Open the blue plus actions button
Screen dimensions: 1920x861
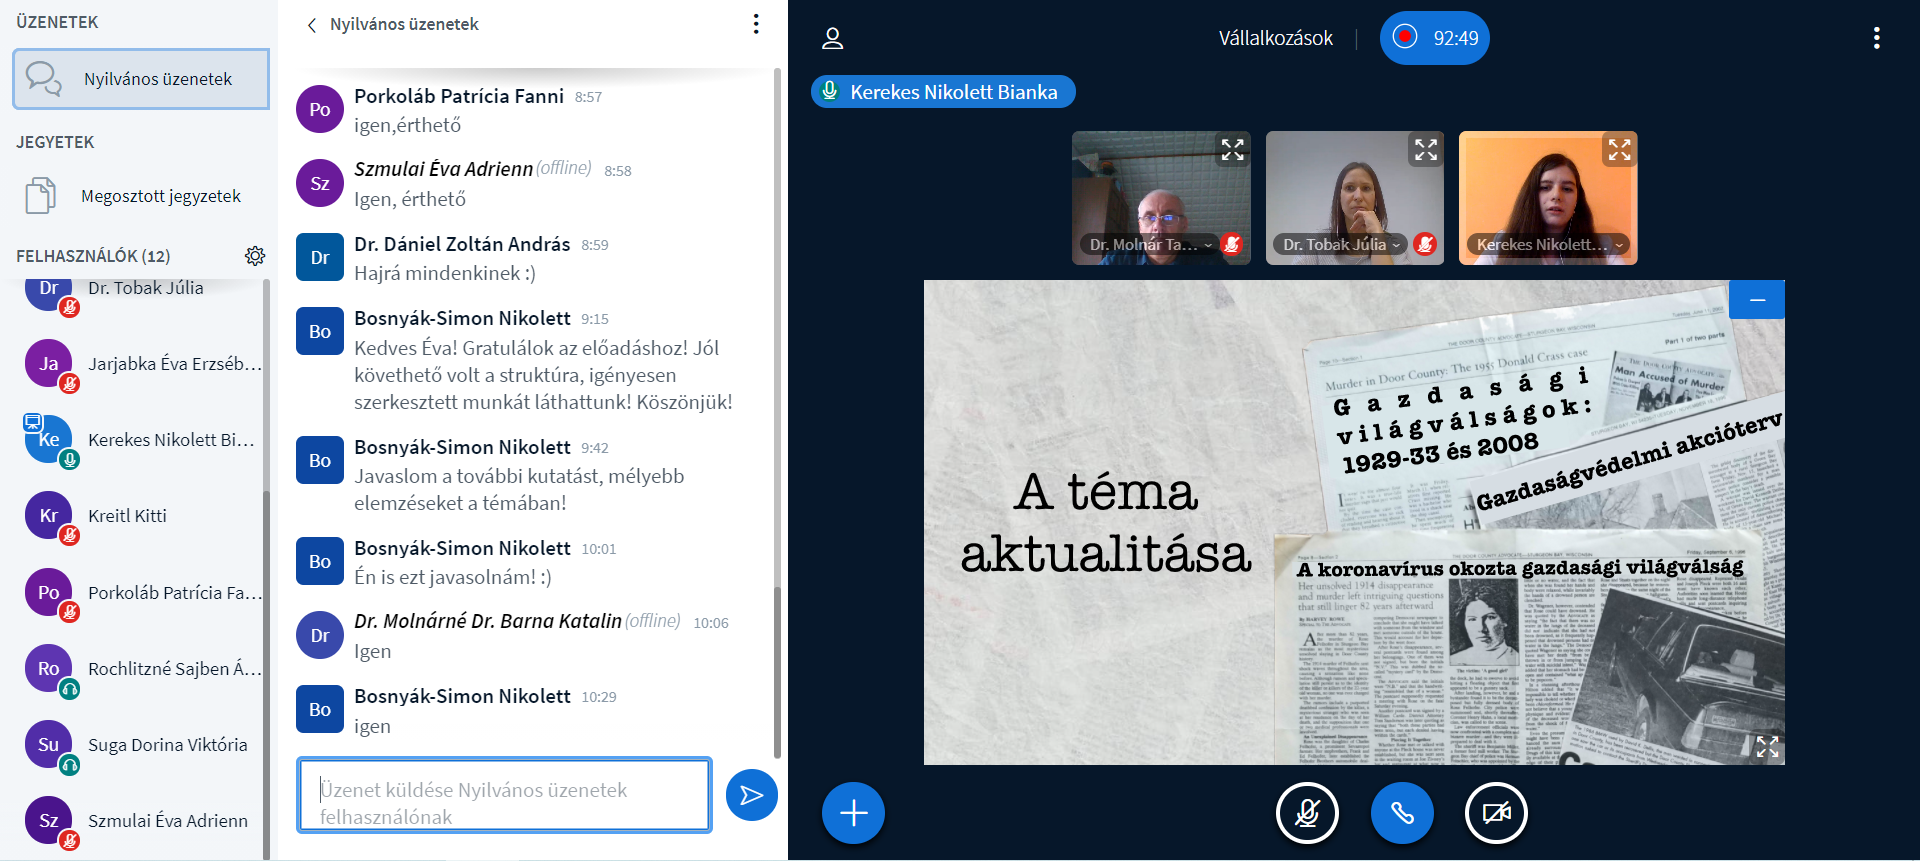click(853, 813)
